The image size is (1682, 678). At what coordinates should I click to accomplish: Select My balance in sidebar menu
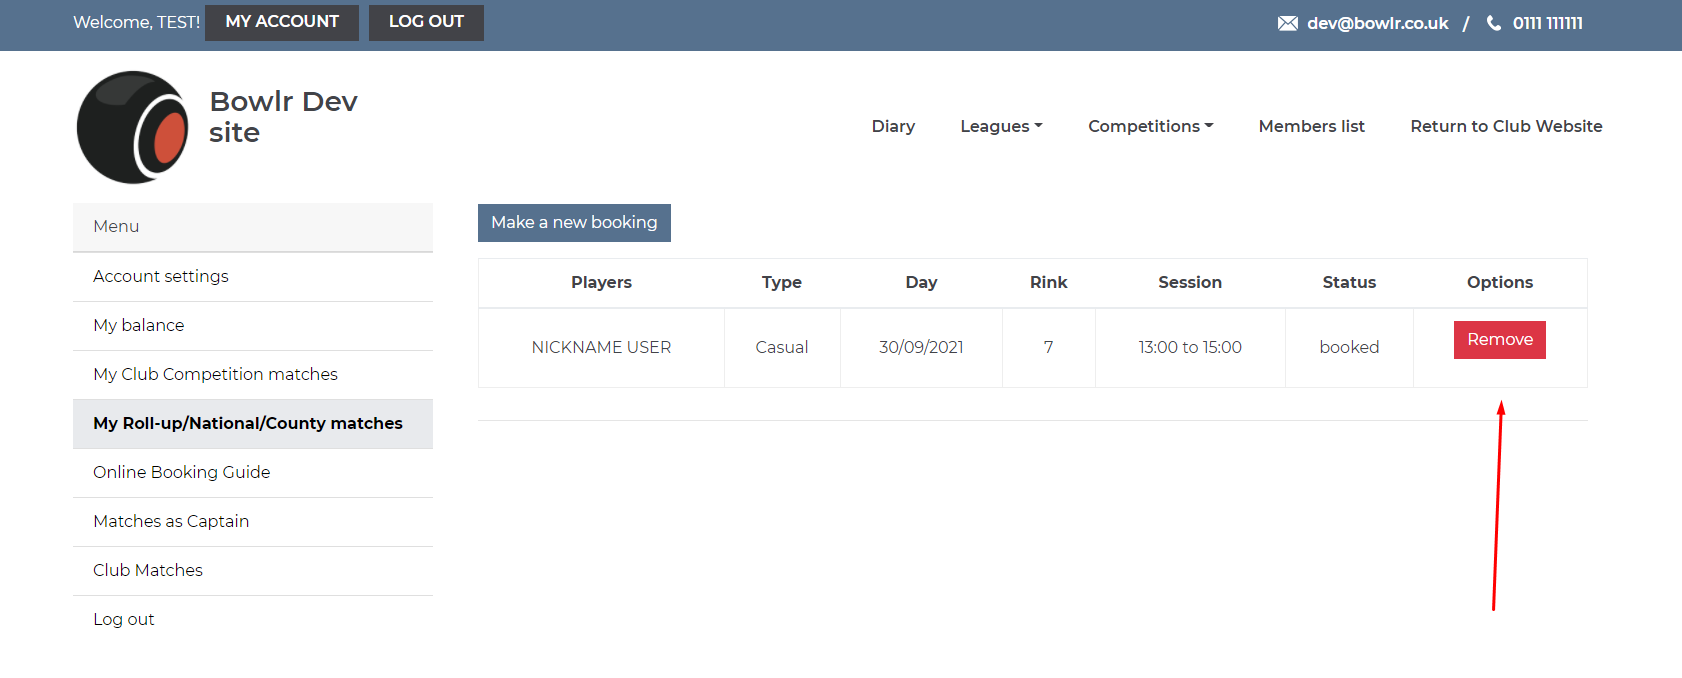[139, 325]
